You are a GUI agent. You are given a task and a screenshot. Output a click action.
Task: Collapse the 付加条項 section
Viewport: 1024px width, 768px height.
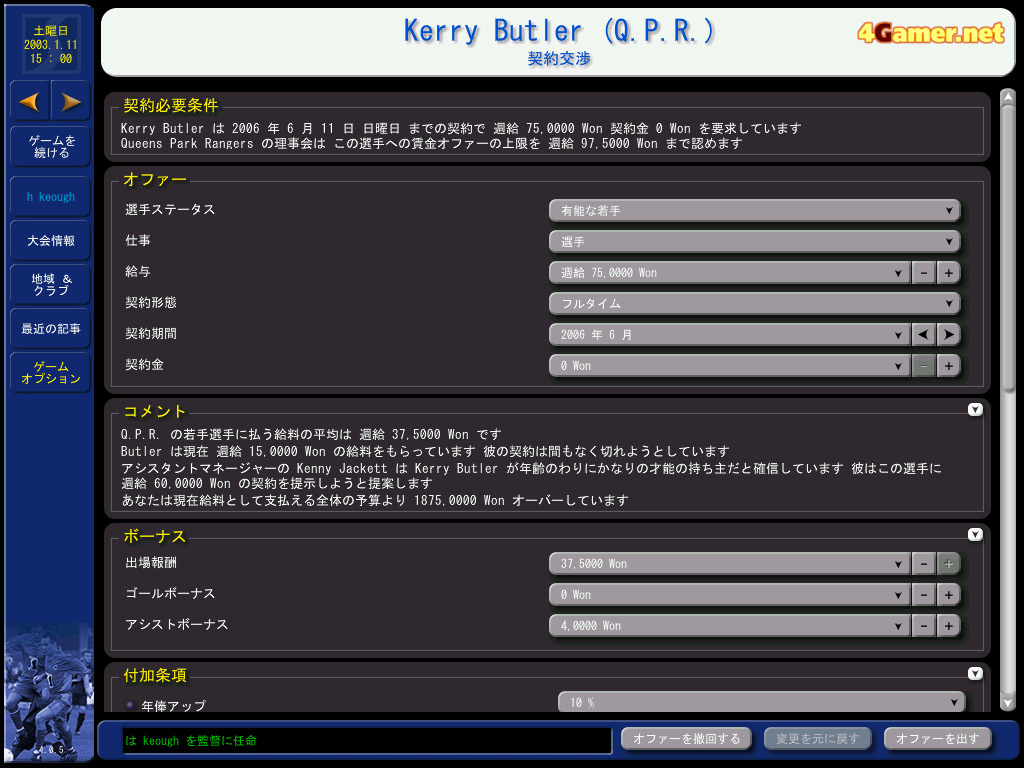[x=975, y=673]
